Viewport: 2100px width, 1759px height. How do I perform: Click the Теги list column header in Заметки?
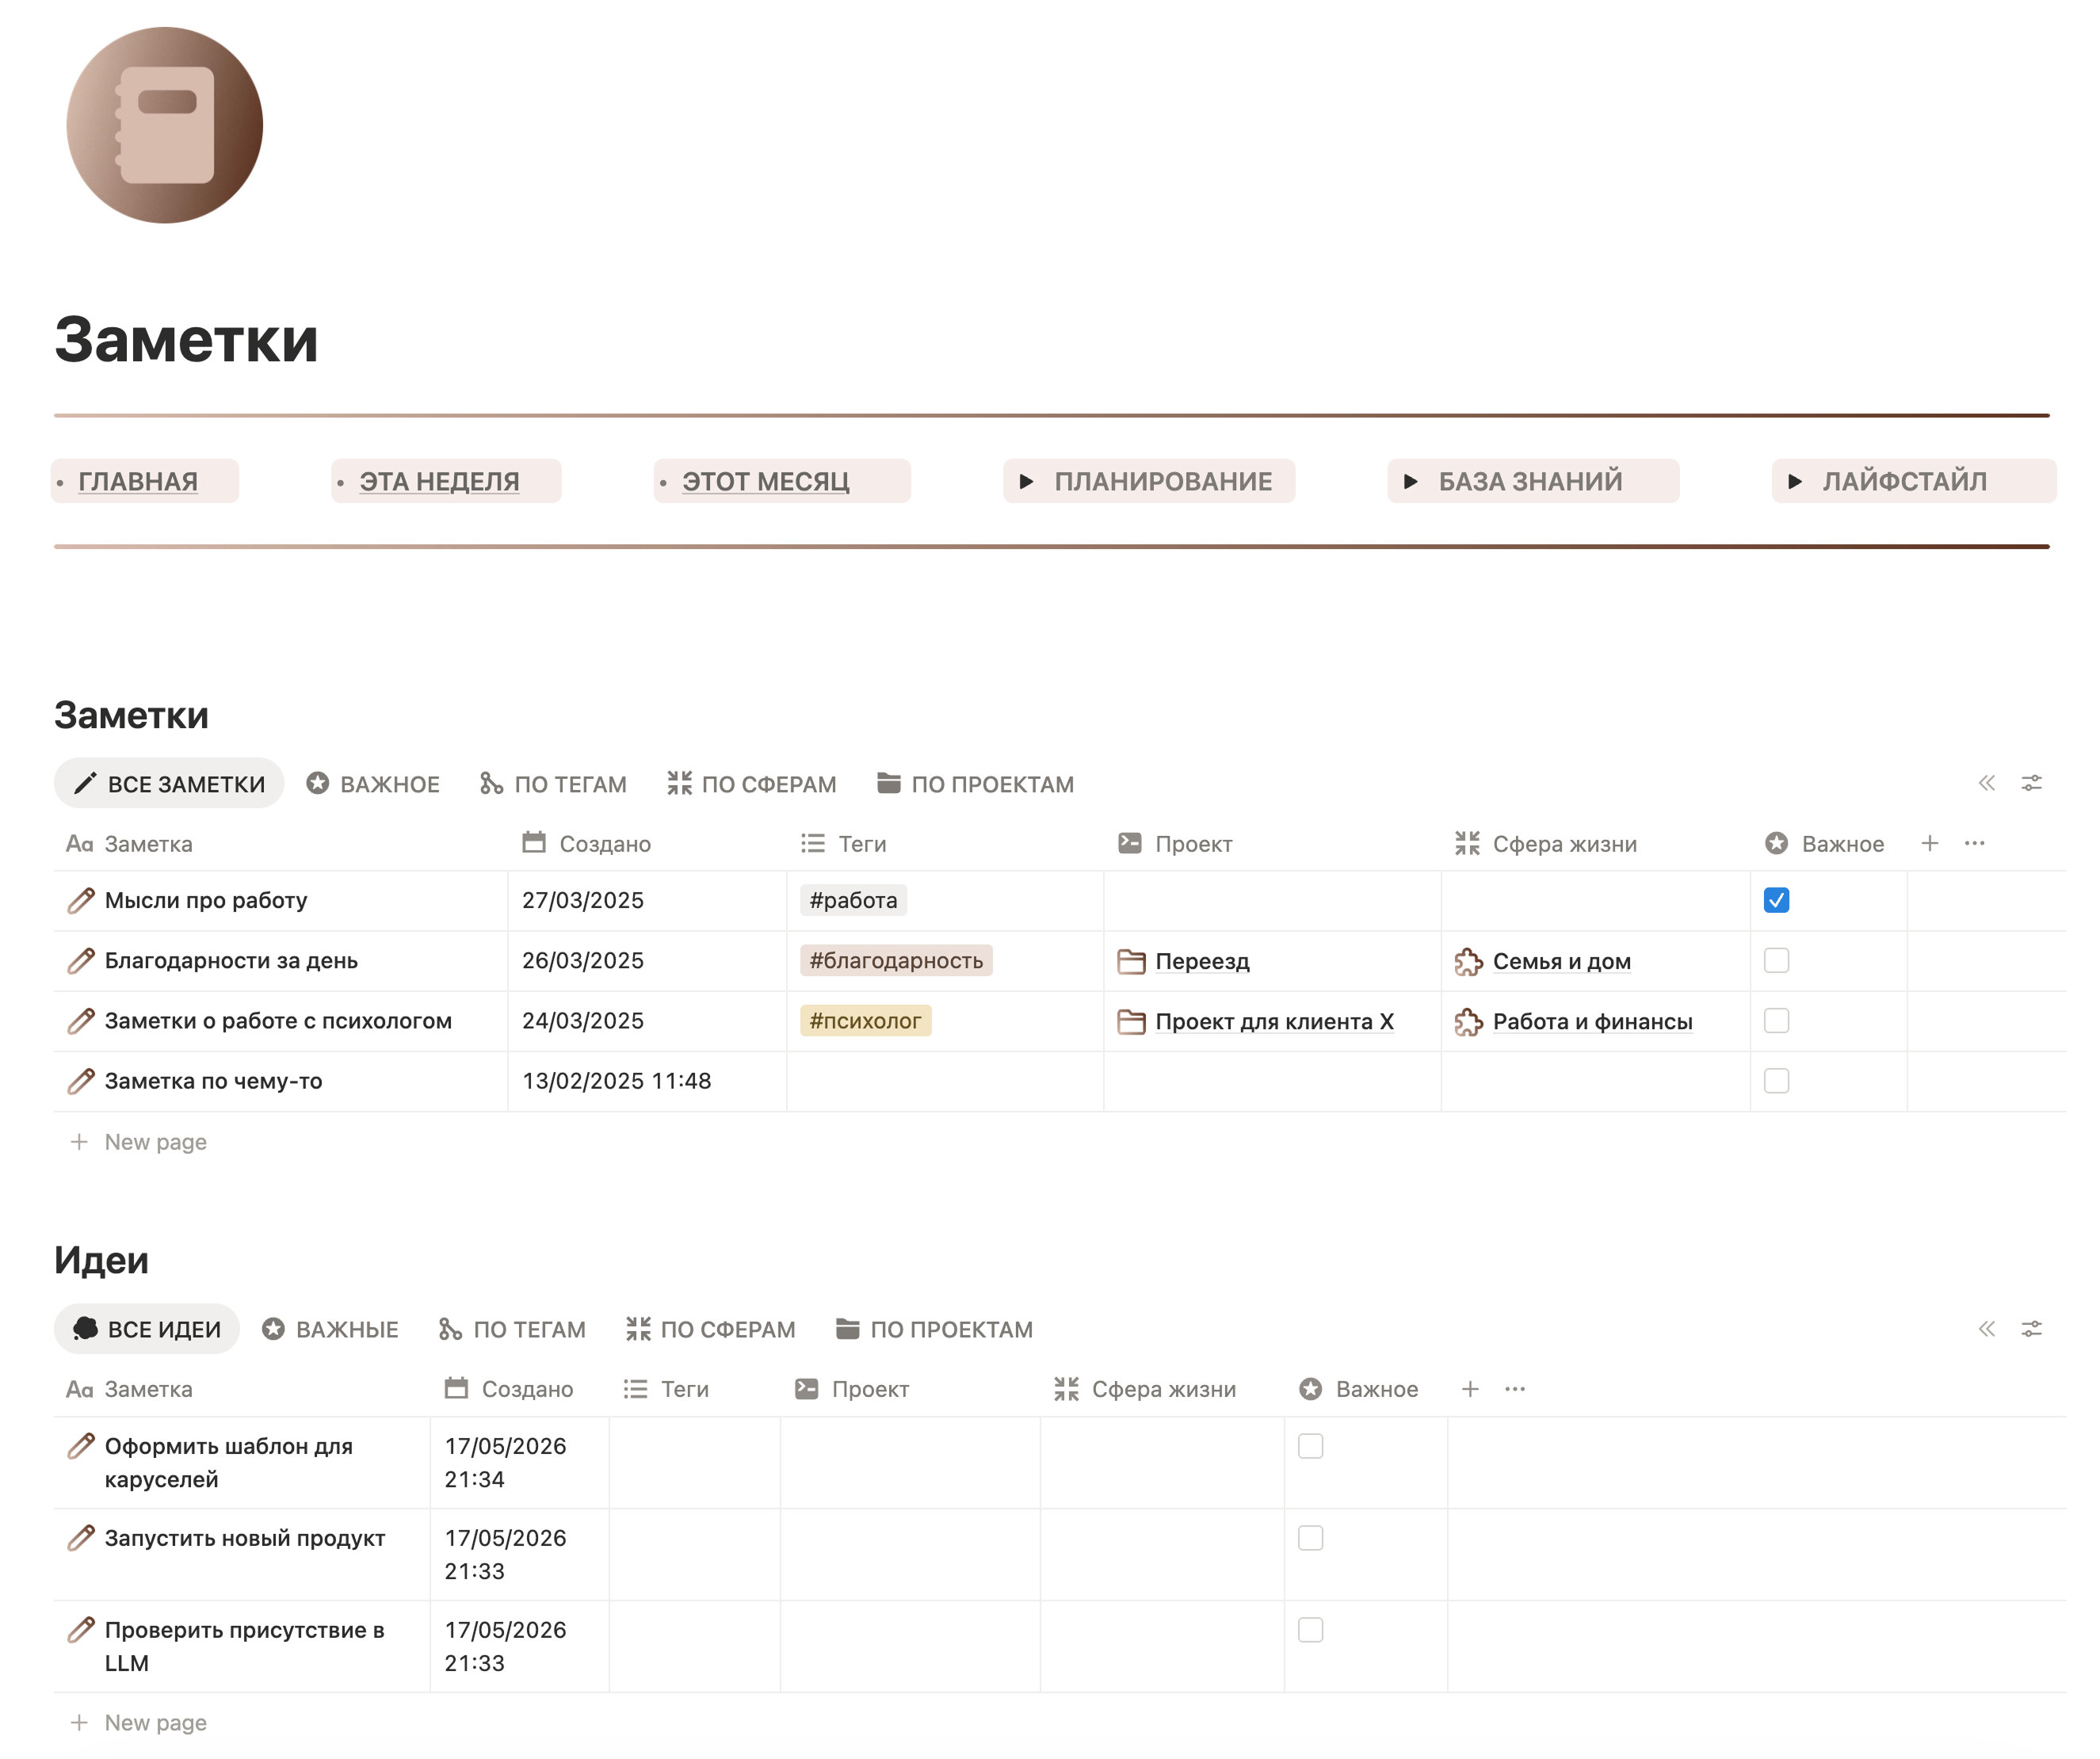click(x=843, y=843)
